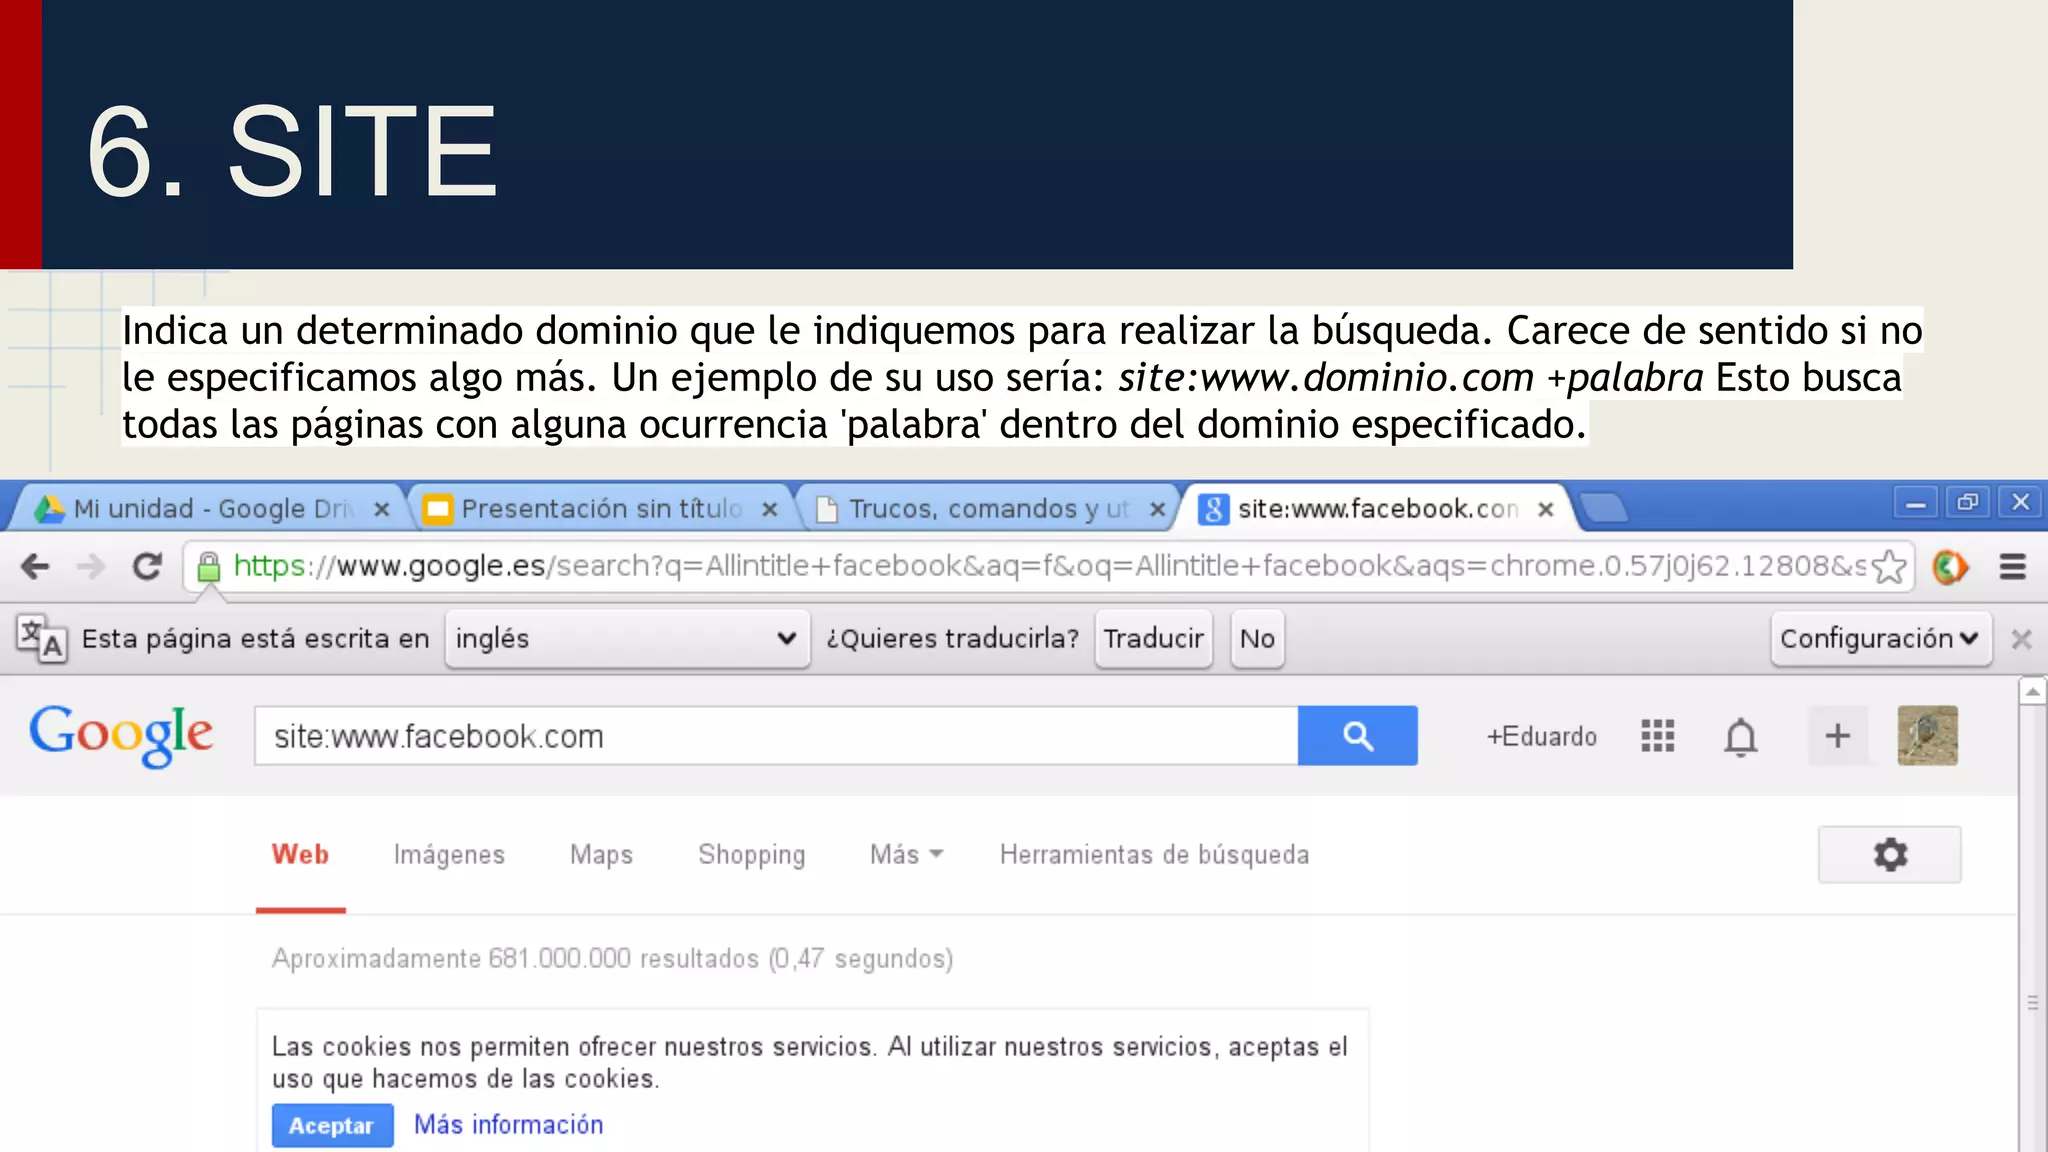Close the Presentación sin título tab
The width and height of the screenshot is (2048, 1152).
click(769, 509)
